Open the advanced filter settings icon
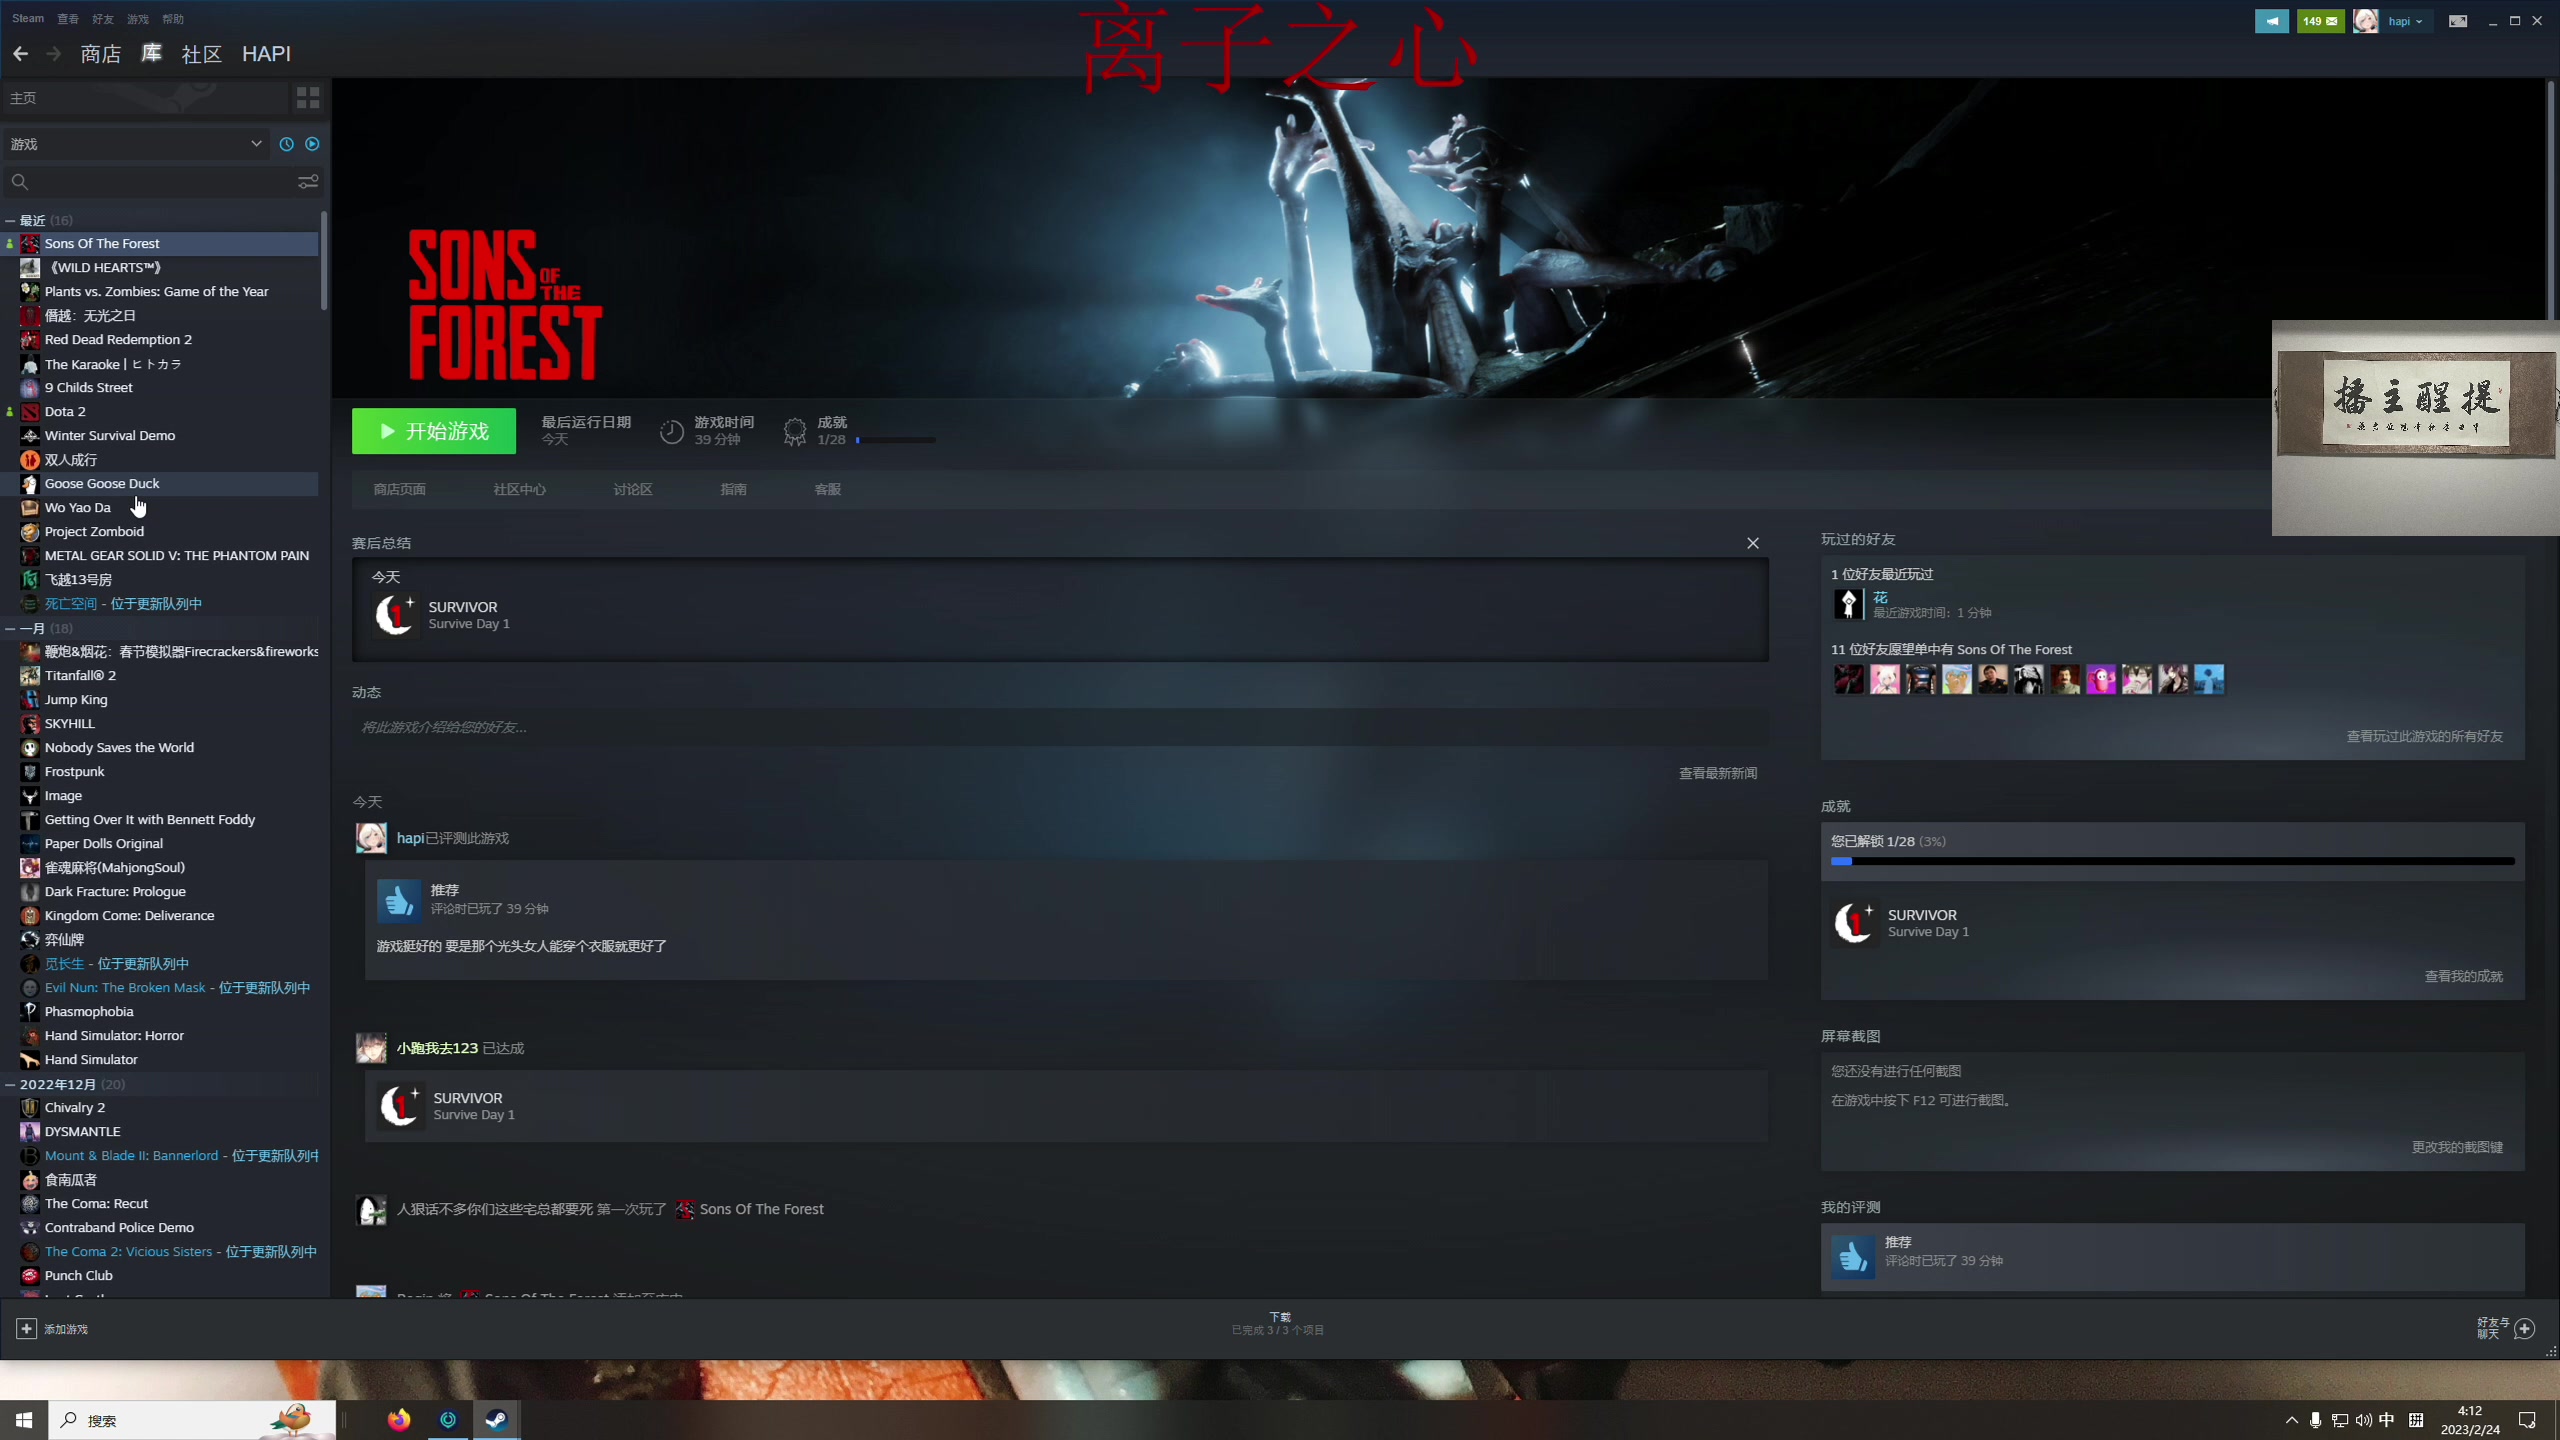The width and height of the screenshot is (2560, 1440). [x=308, y=181]
